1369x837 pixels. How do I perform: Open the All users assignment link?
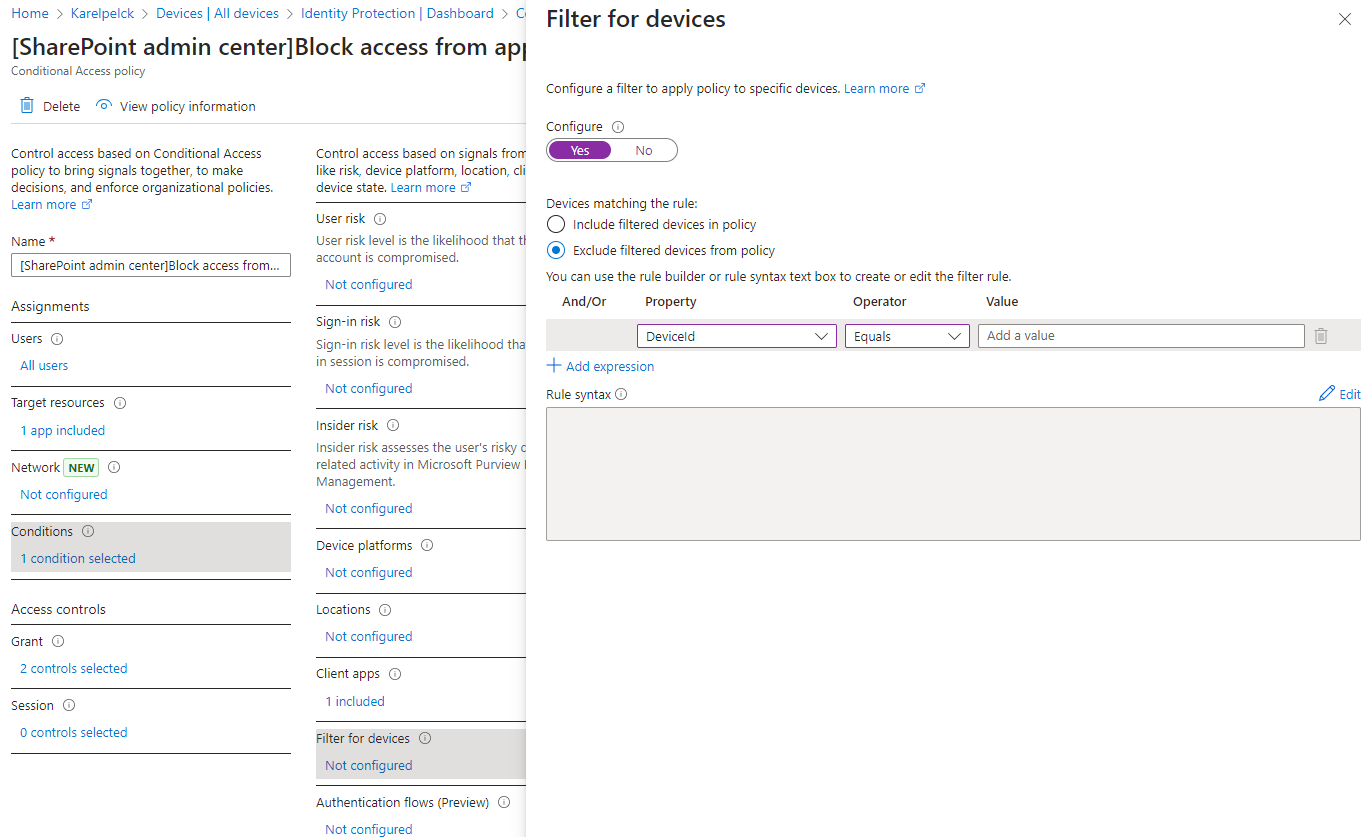[44, 366]
